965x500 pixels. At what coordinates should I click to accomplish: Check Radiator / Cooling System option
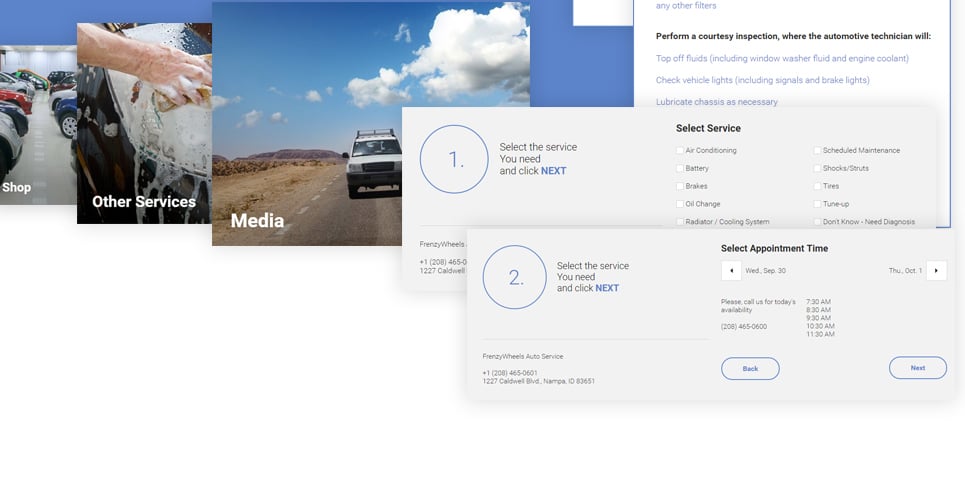[x=680, y=222]
